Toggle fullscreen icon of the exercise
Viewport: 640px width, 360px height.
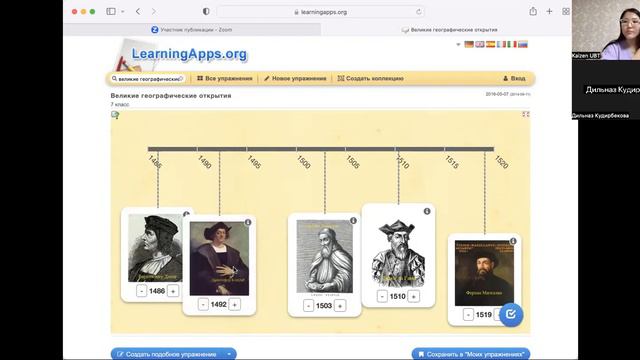click(526, 115)
